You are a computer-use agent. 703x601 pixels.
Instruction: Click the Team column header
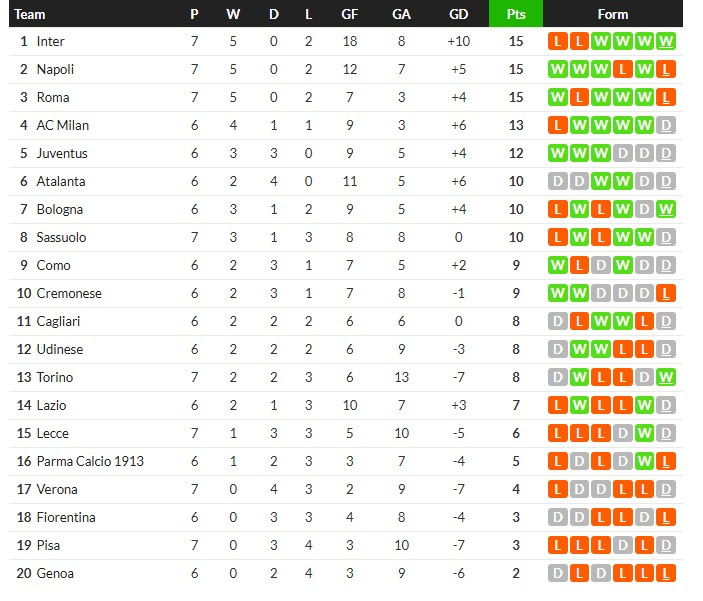[x=31, y=14]
